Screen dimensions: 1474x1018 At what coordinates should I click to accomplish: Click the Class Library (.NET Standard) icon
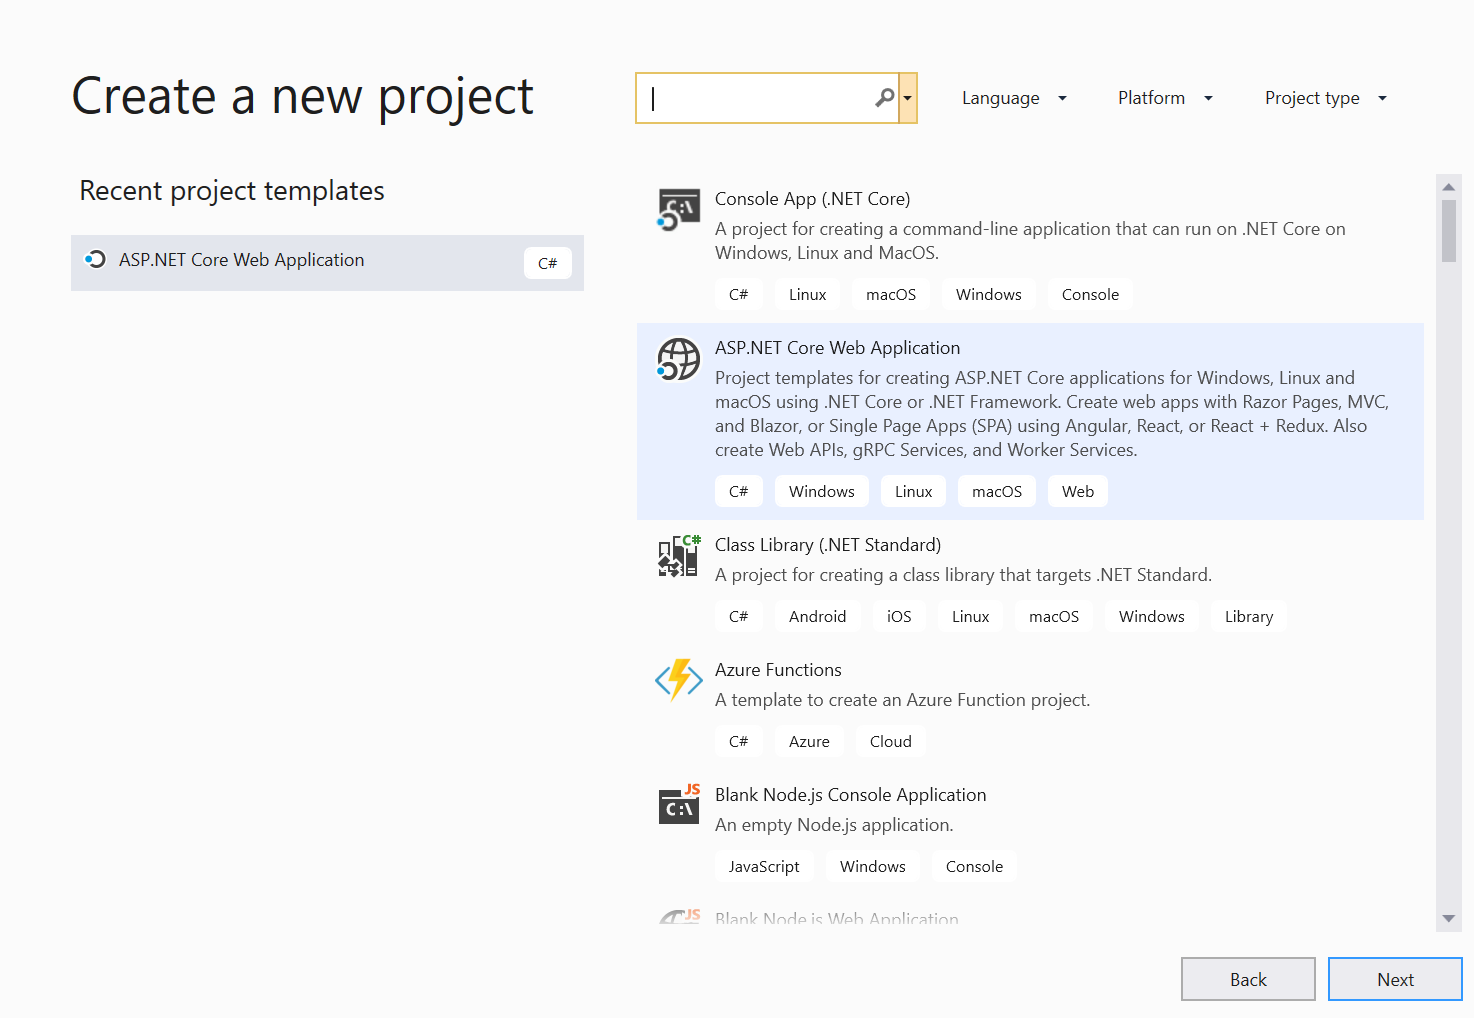678,558
